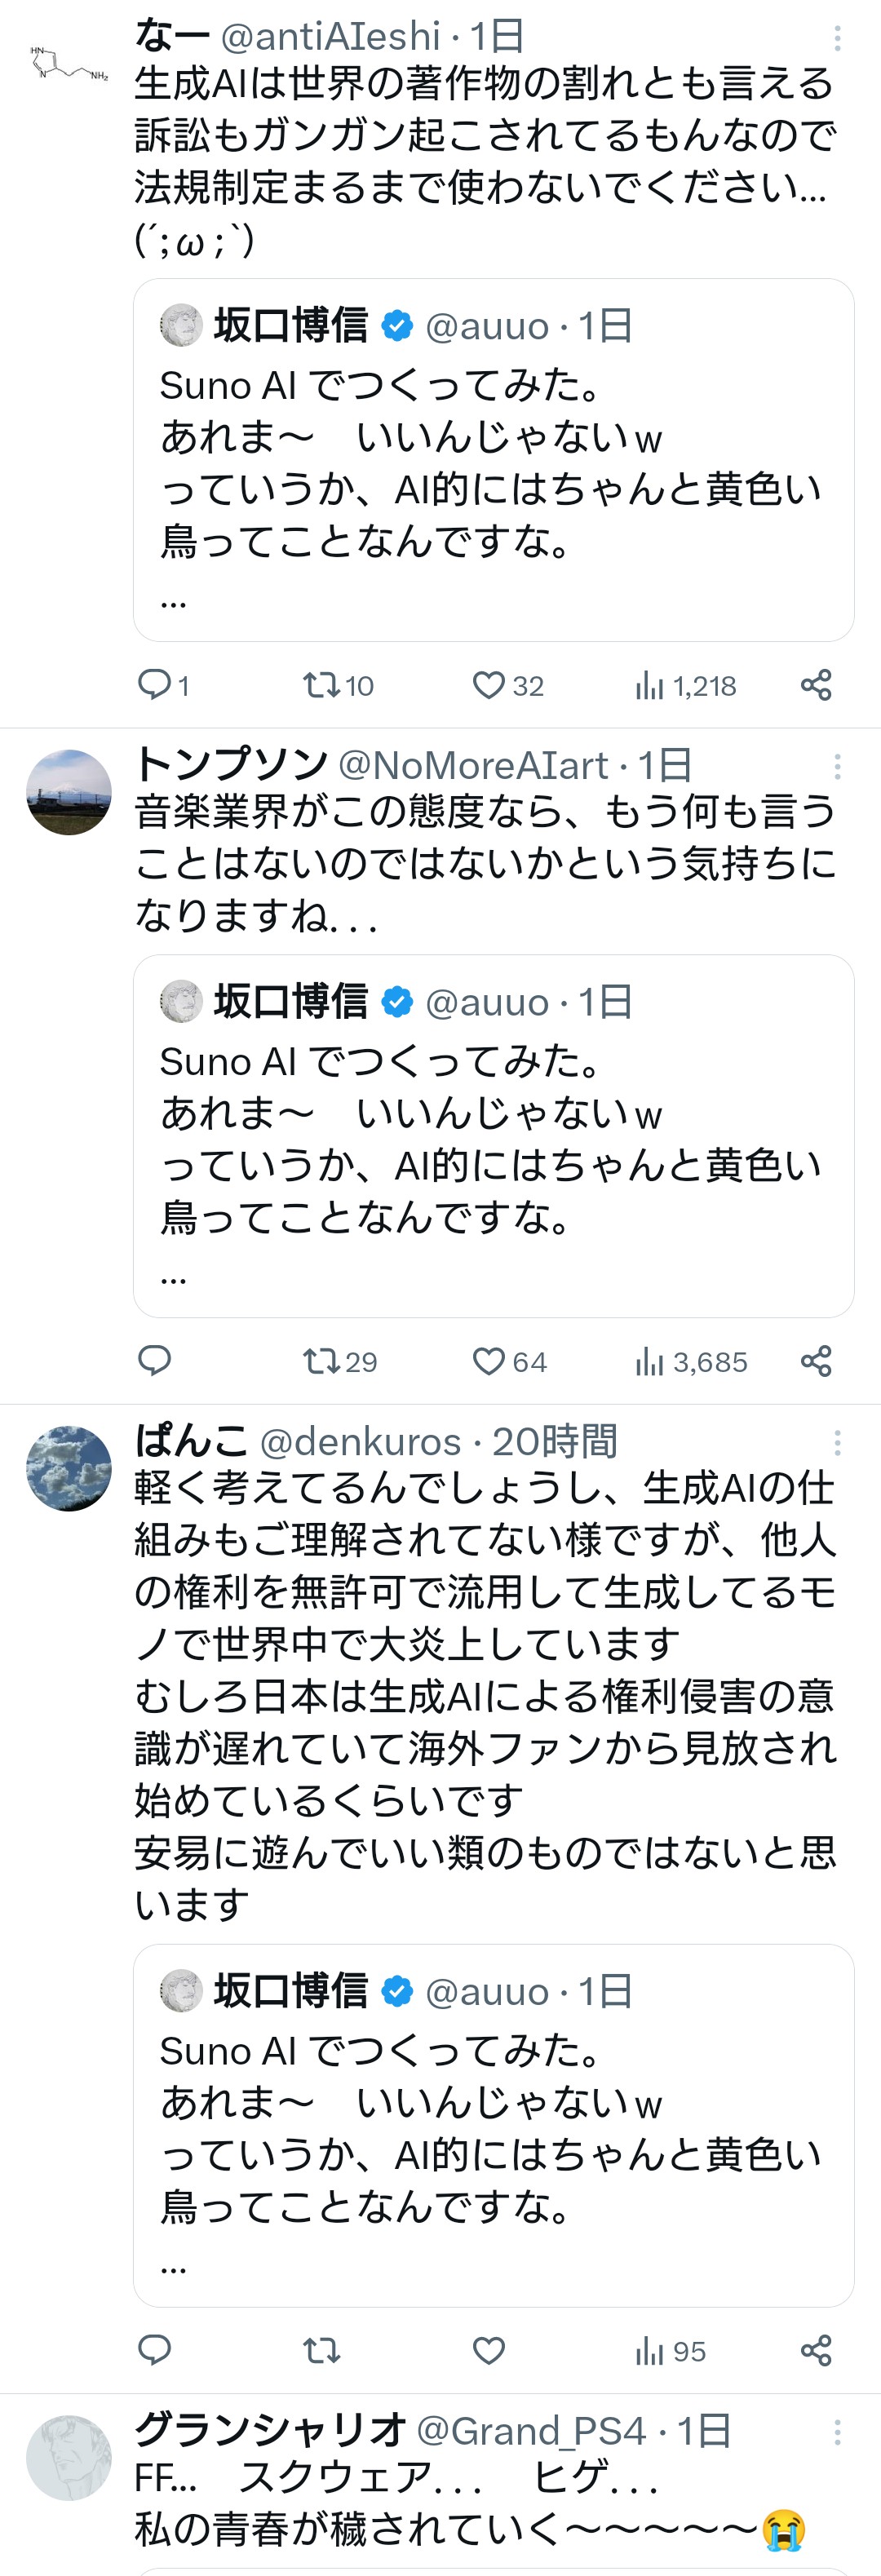The width and height of the screenshot is (881, 2576).
Task: View analytics showing 3,685 views
Action: (x=690, y=1361)
